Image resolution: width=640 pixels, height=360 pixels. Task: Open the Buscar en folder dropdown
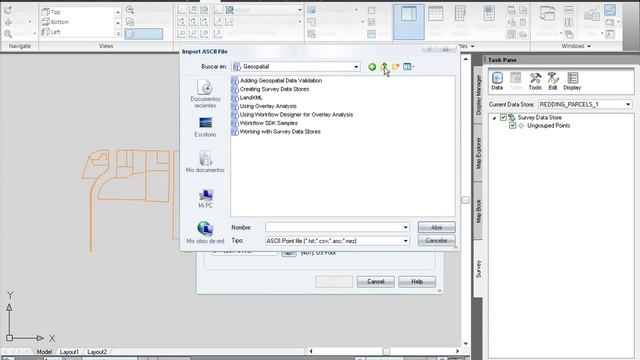click(x=356, y=67)
